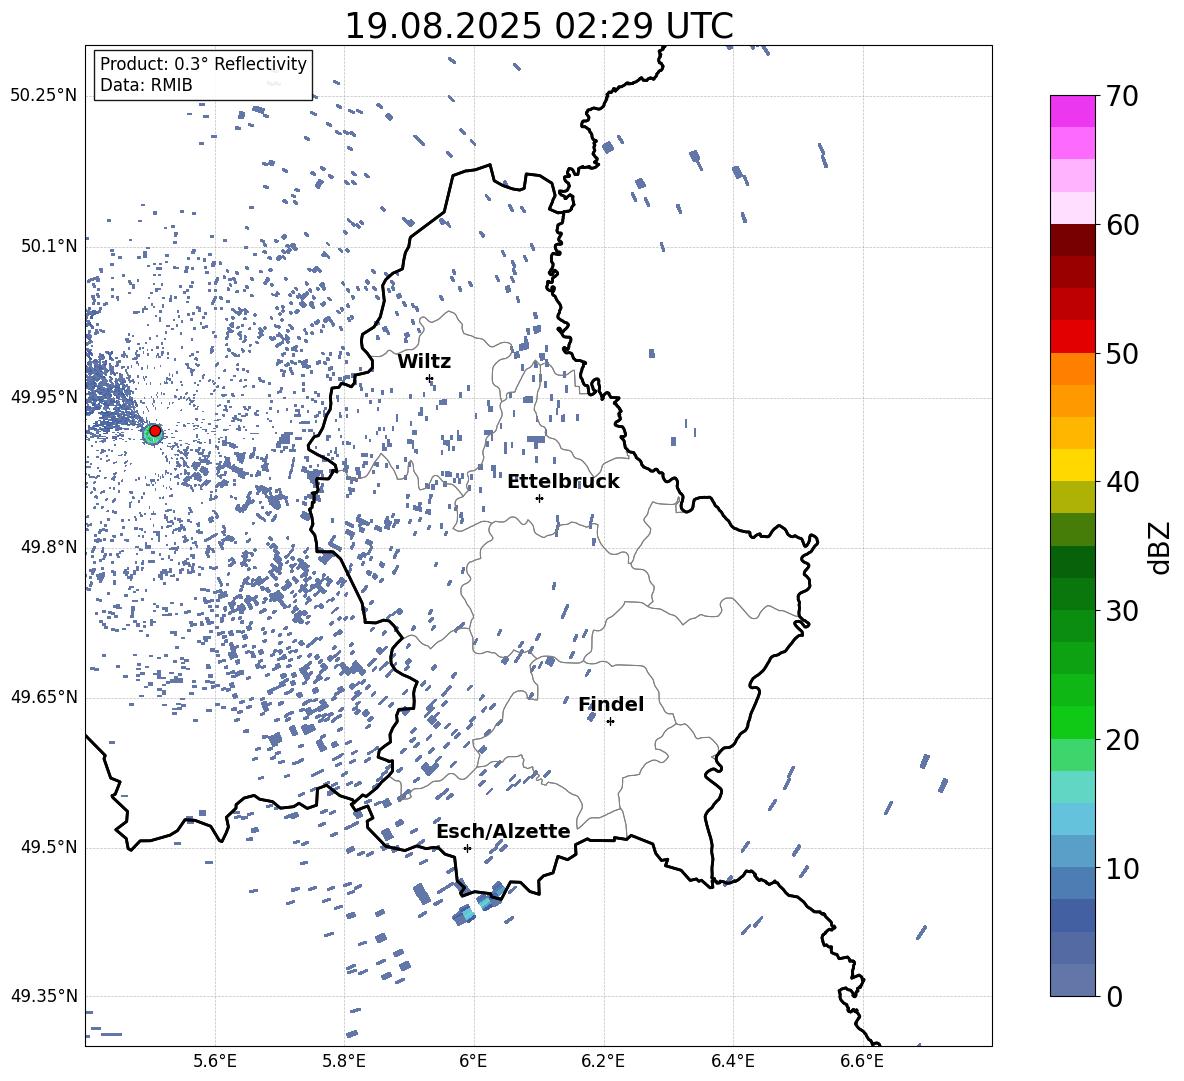Click the Findel station cross marker
This screenshot has width=1184, height=1081.
click(x=610, y=722)
